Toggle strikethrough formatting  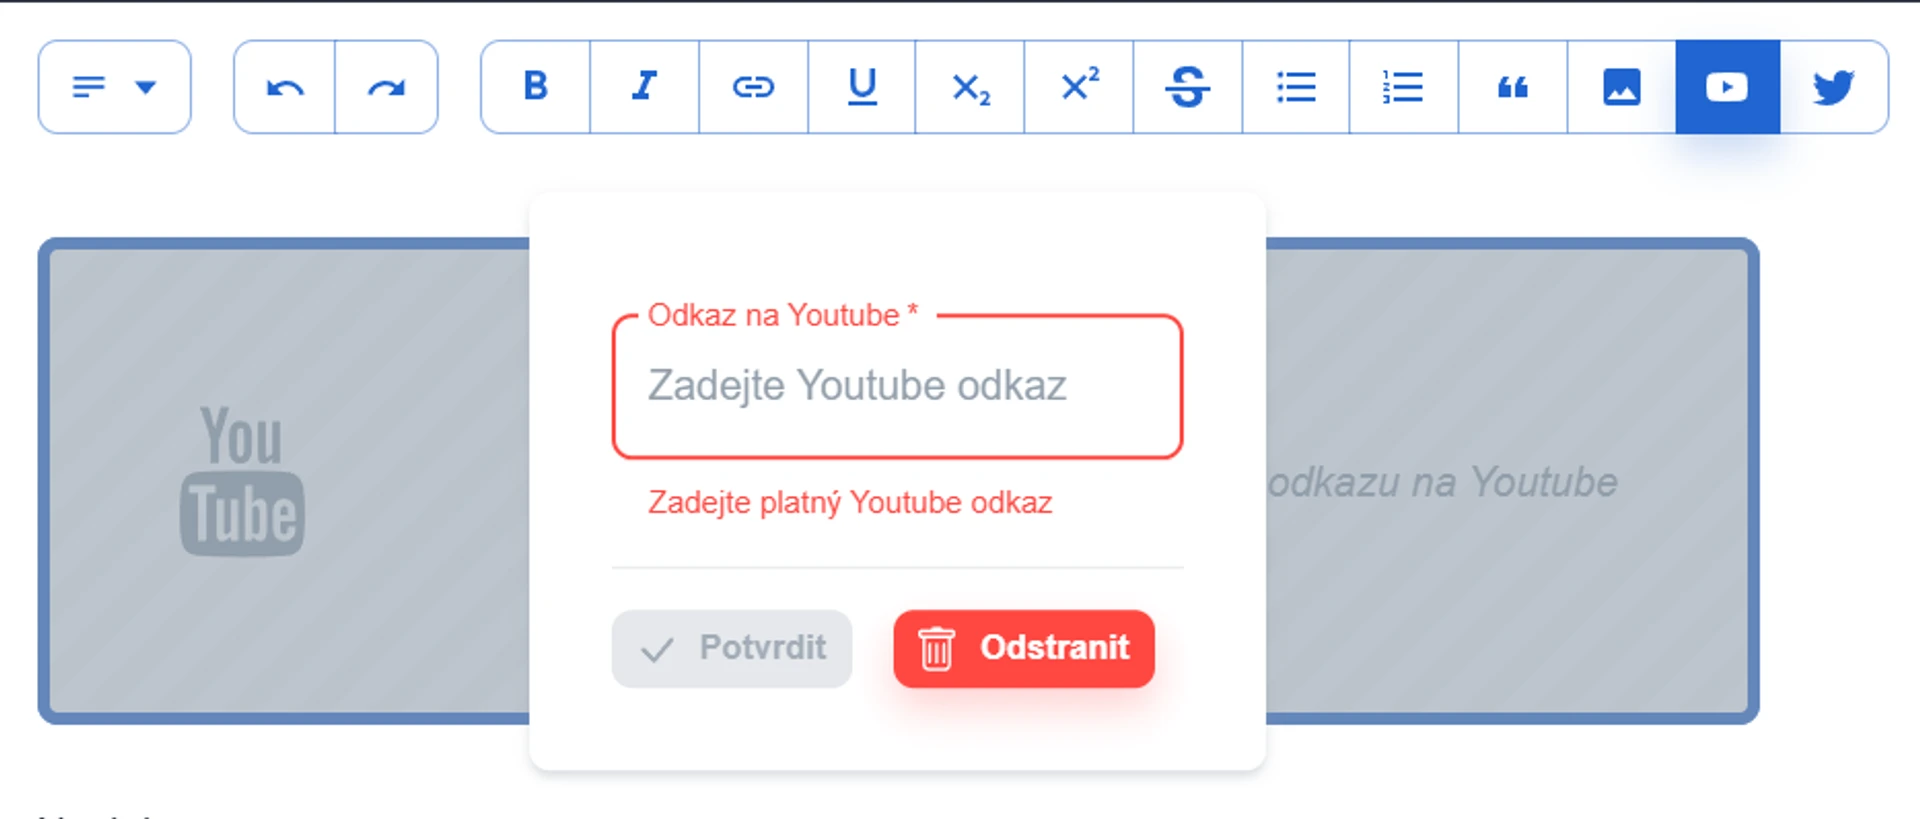tap(1188, 87)
